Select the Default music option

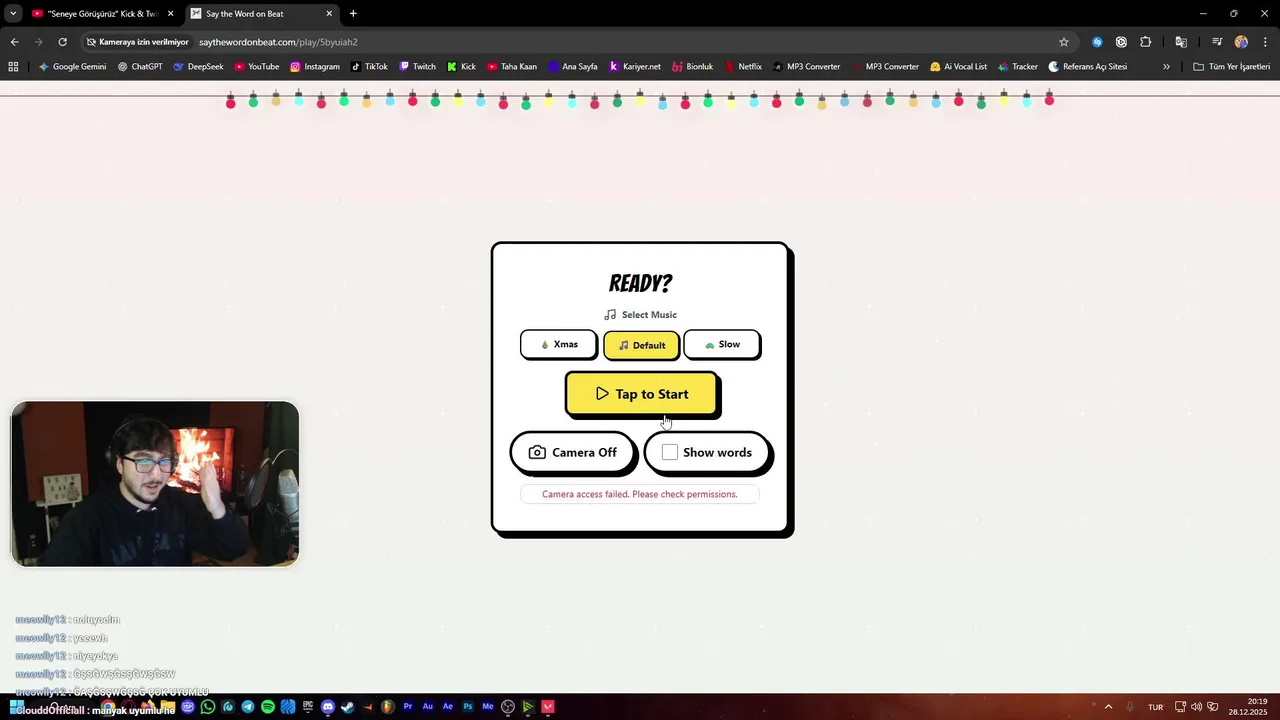click(641, 345)
